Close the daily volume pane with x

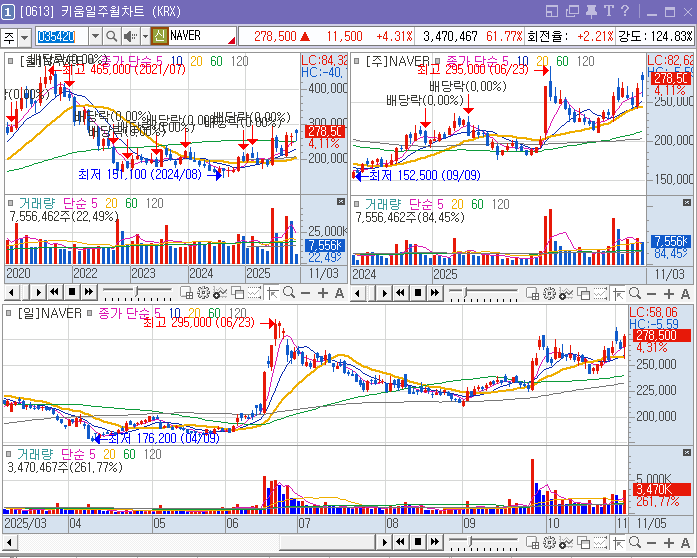(687, 453)
